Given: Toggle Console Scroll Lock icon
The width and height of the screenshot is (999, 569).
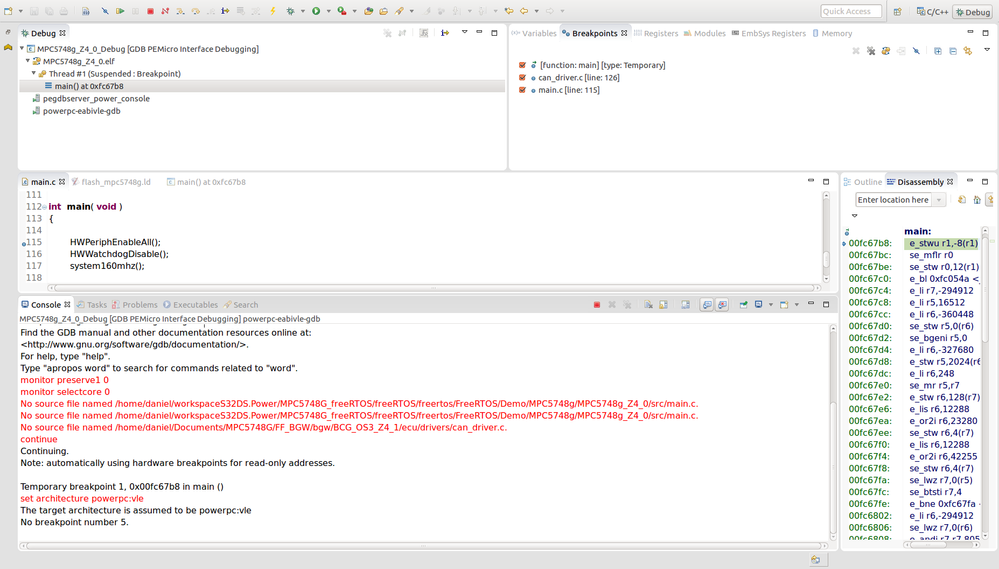Looking at the screenshot, I should (x=663, y=305).
